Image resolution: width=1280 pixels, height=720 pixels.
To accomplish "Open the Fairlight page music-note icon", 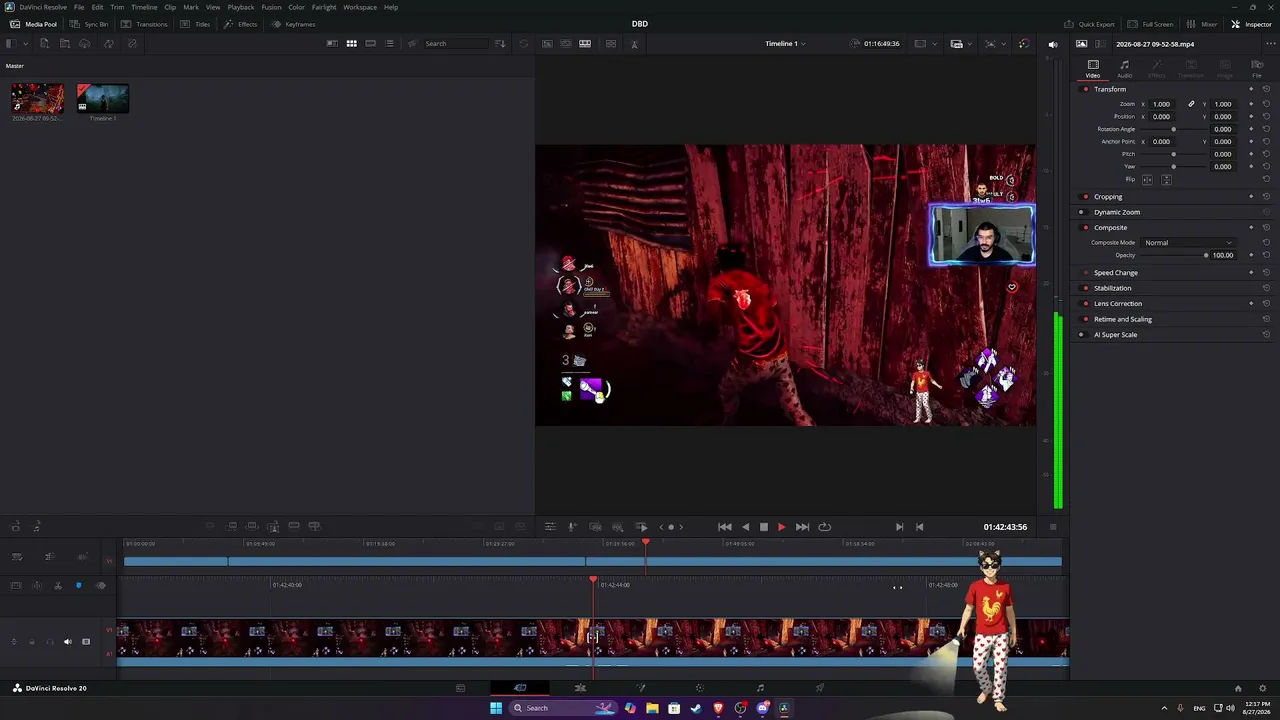I will pyautogui.click(x=760, y=688).
